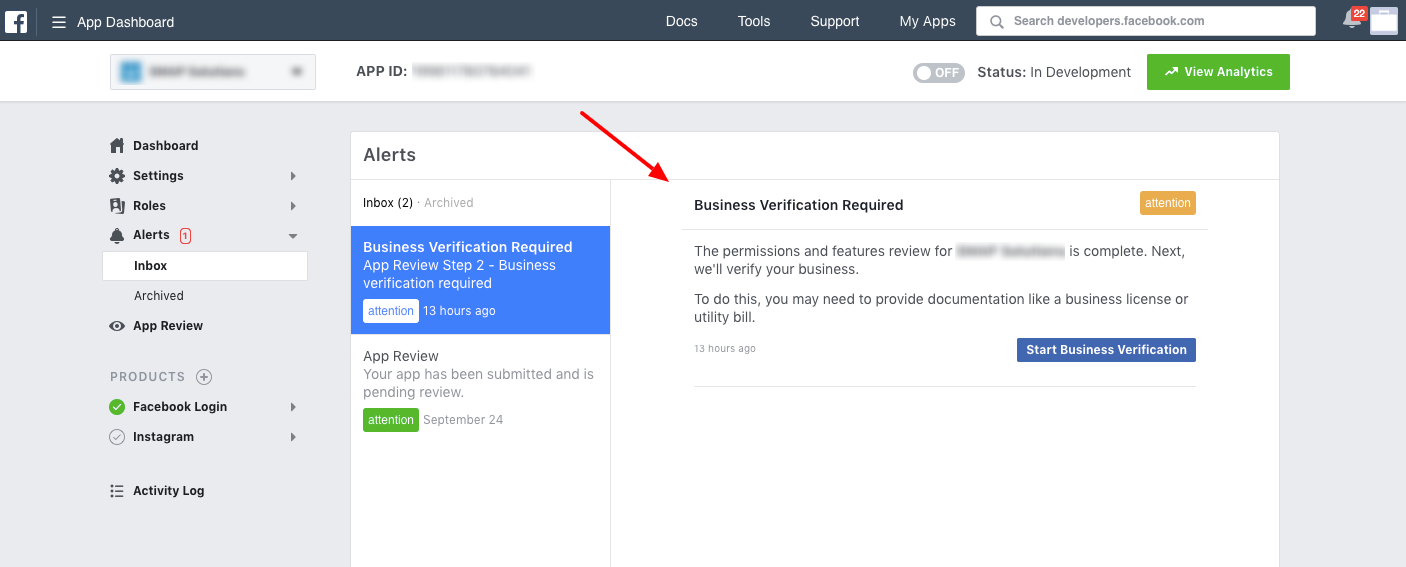Add a product with plus icon
The image size is (1406, 567).
coord(204,377)
